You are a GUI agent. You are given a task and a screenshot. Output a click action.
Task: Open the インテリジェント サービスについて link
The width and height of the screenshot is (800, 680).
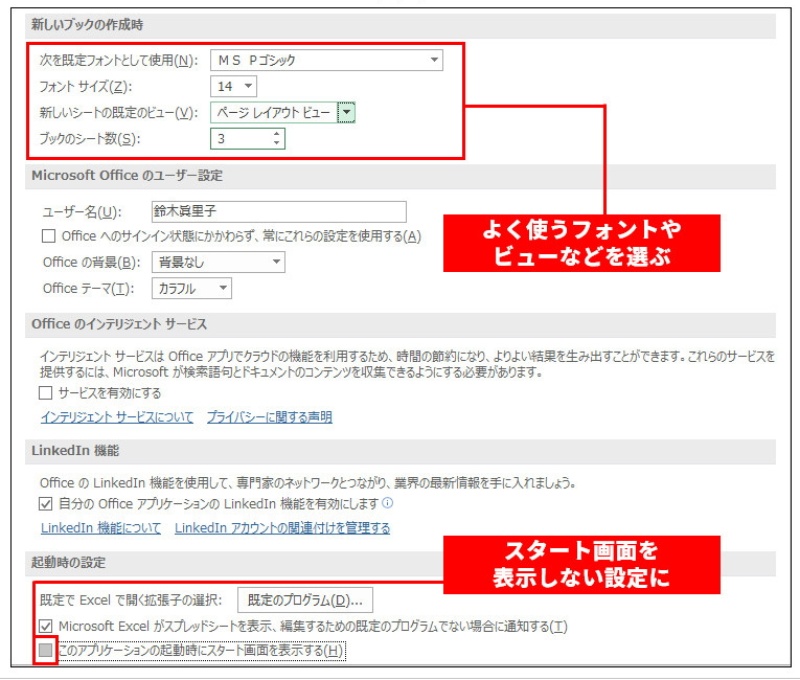117,418
